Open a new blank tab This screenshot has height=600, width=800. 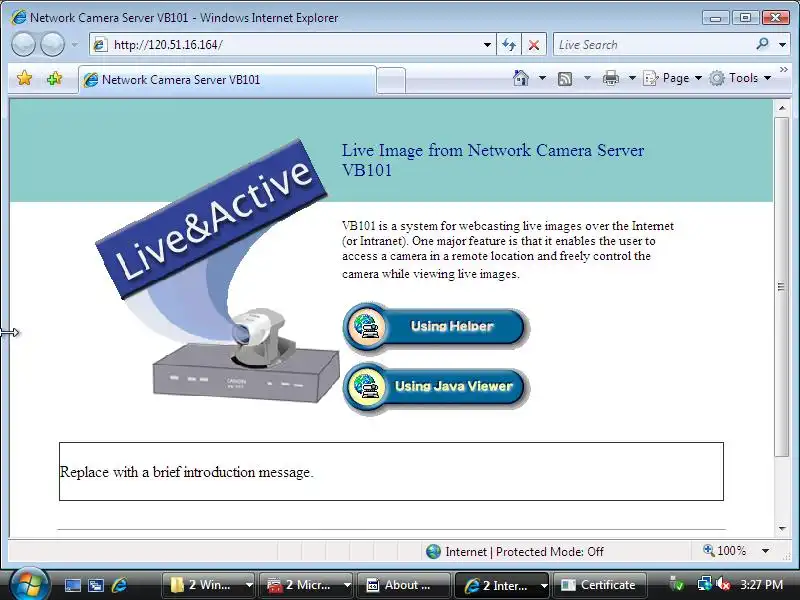391,81
